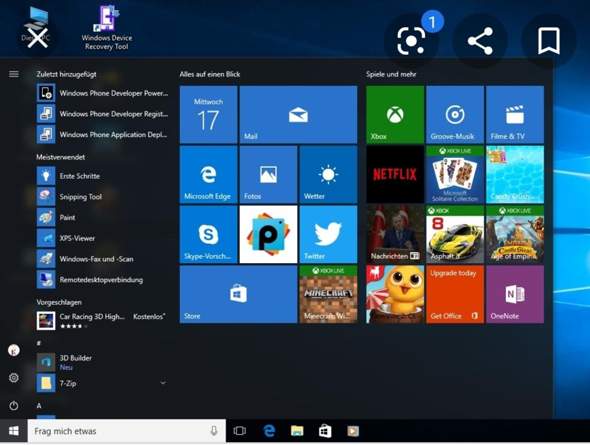Open the OneNote tile

pos(515,294)
